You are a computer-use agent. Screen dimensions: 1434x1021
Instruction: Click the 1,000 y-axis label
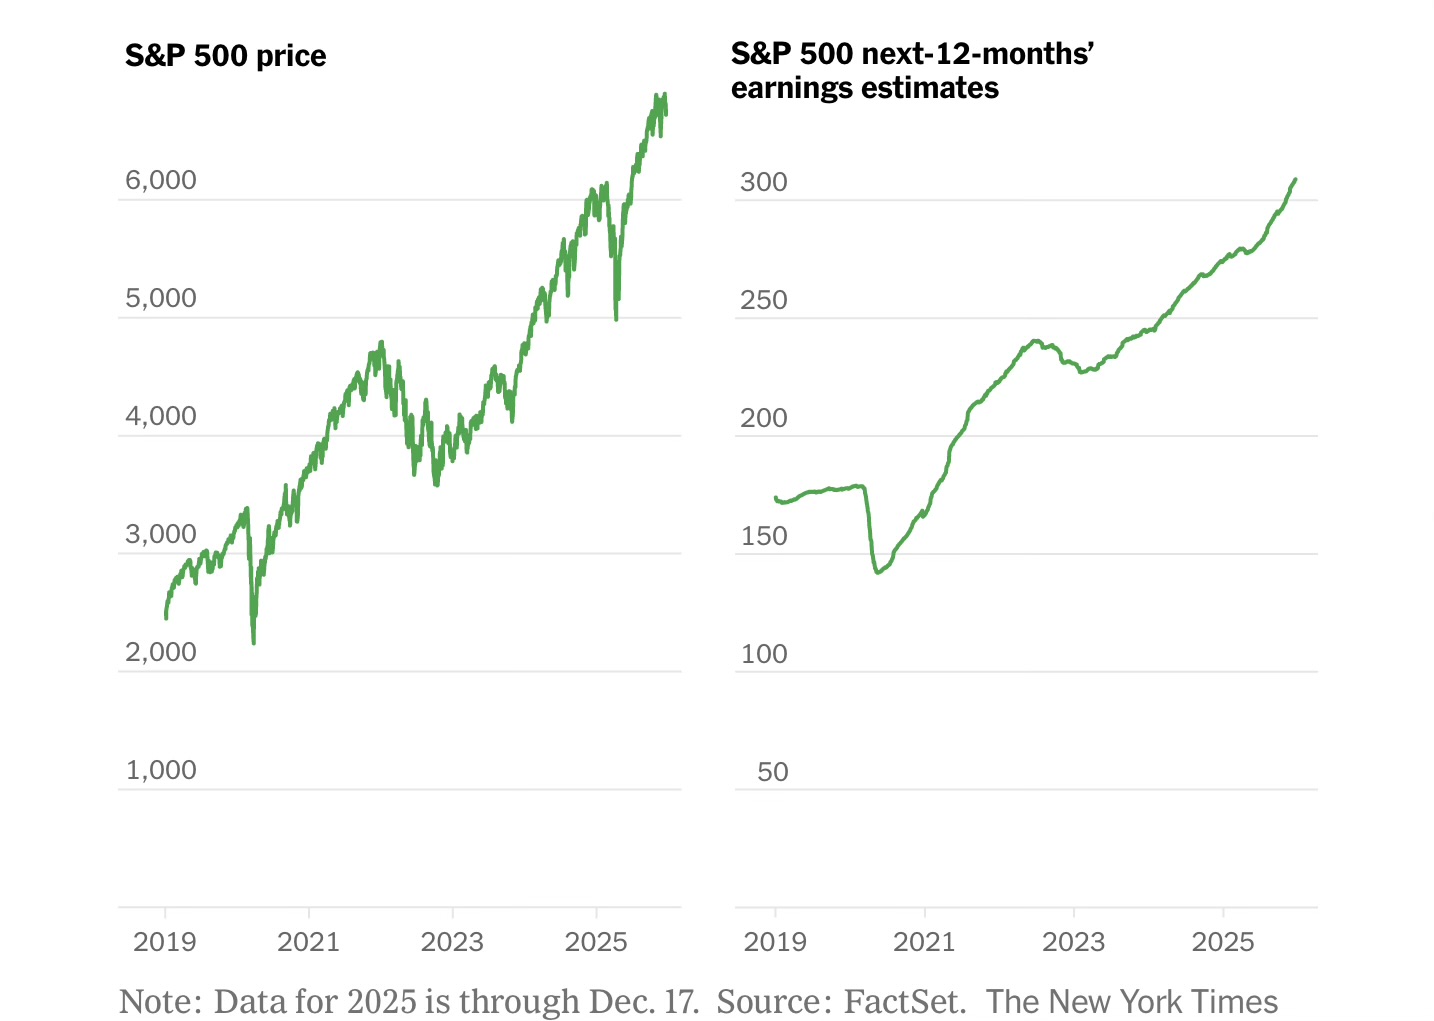click(161, 771)
